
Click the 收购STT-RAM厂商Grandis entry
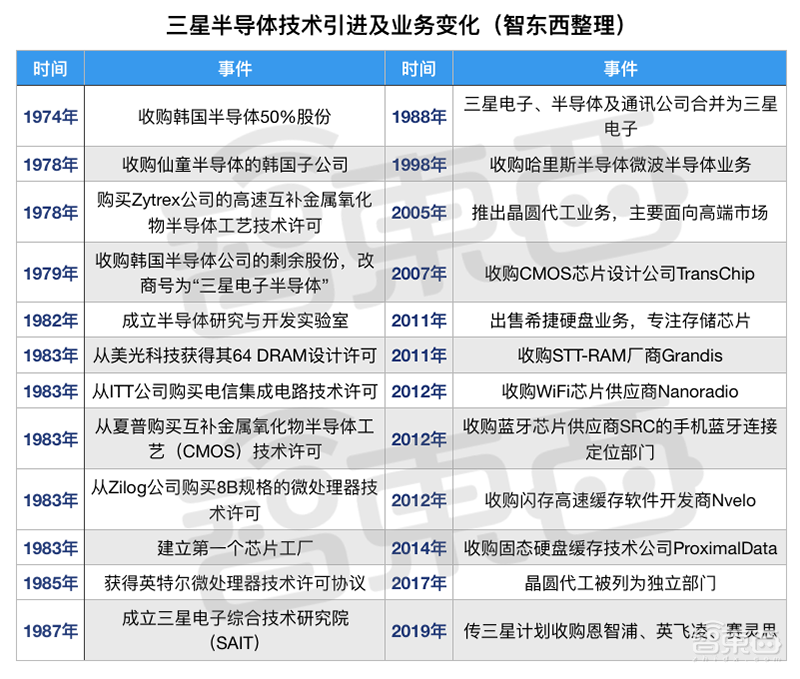click(621, 356)
